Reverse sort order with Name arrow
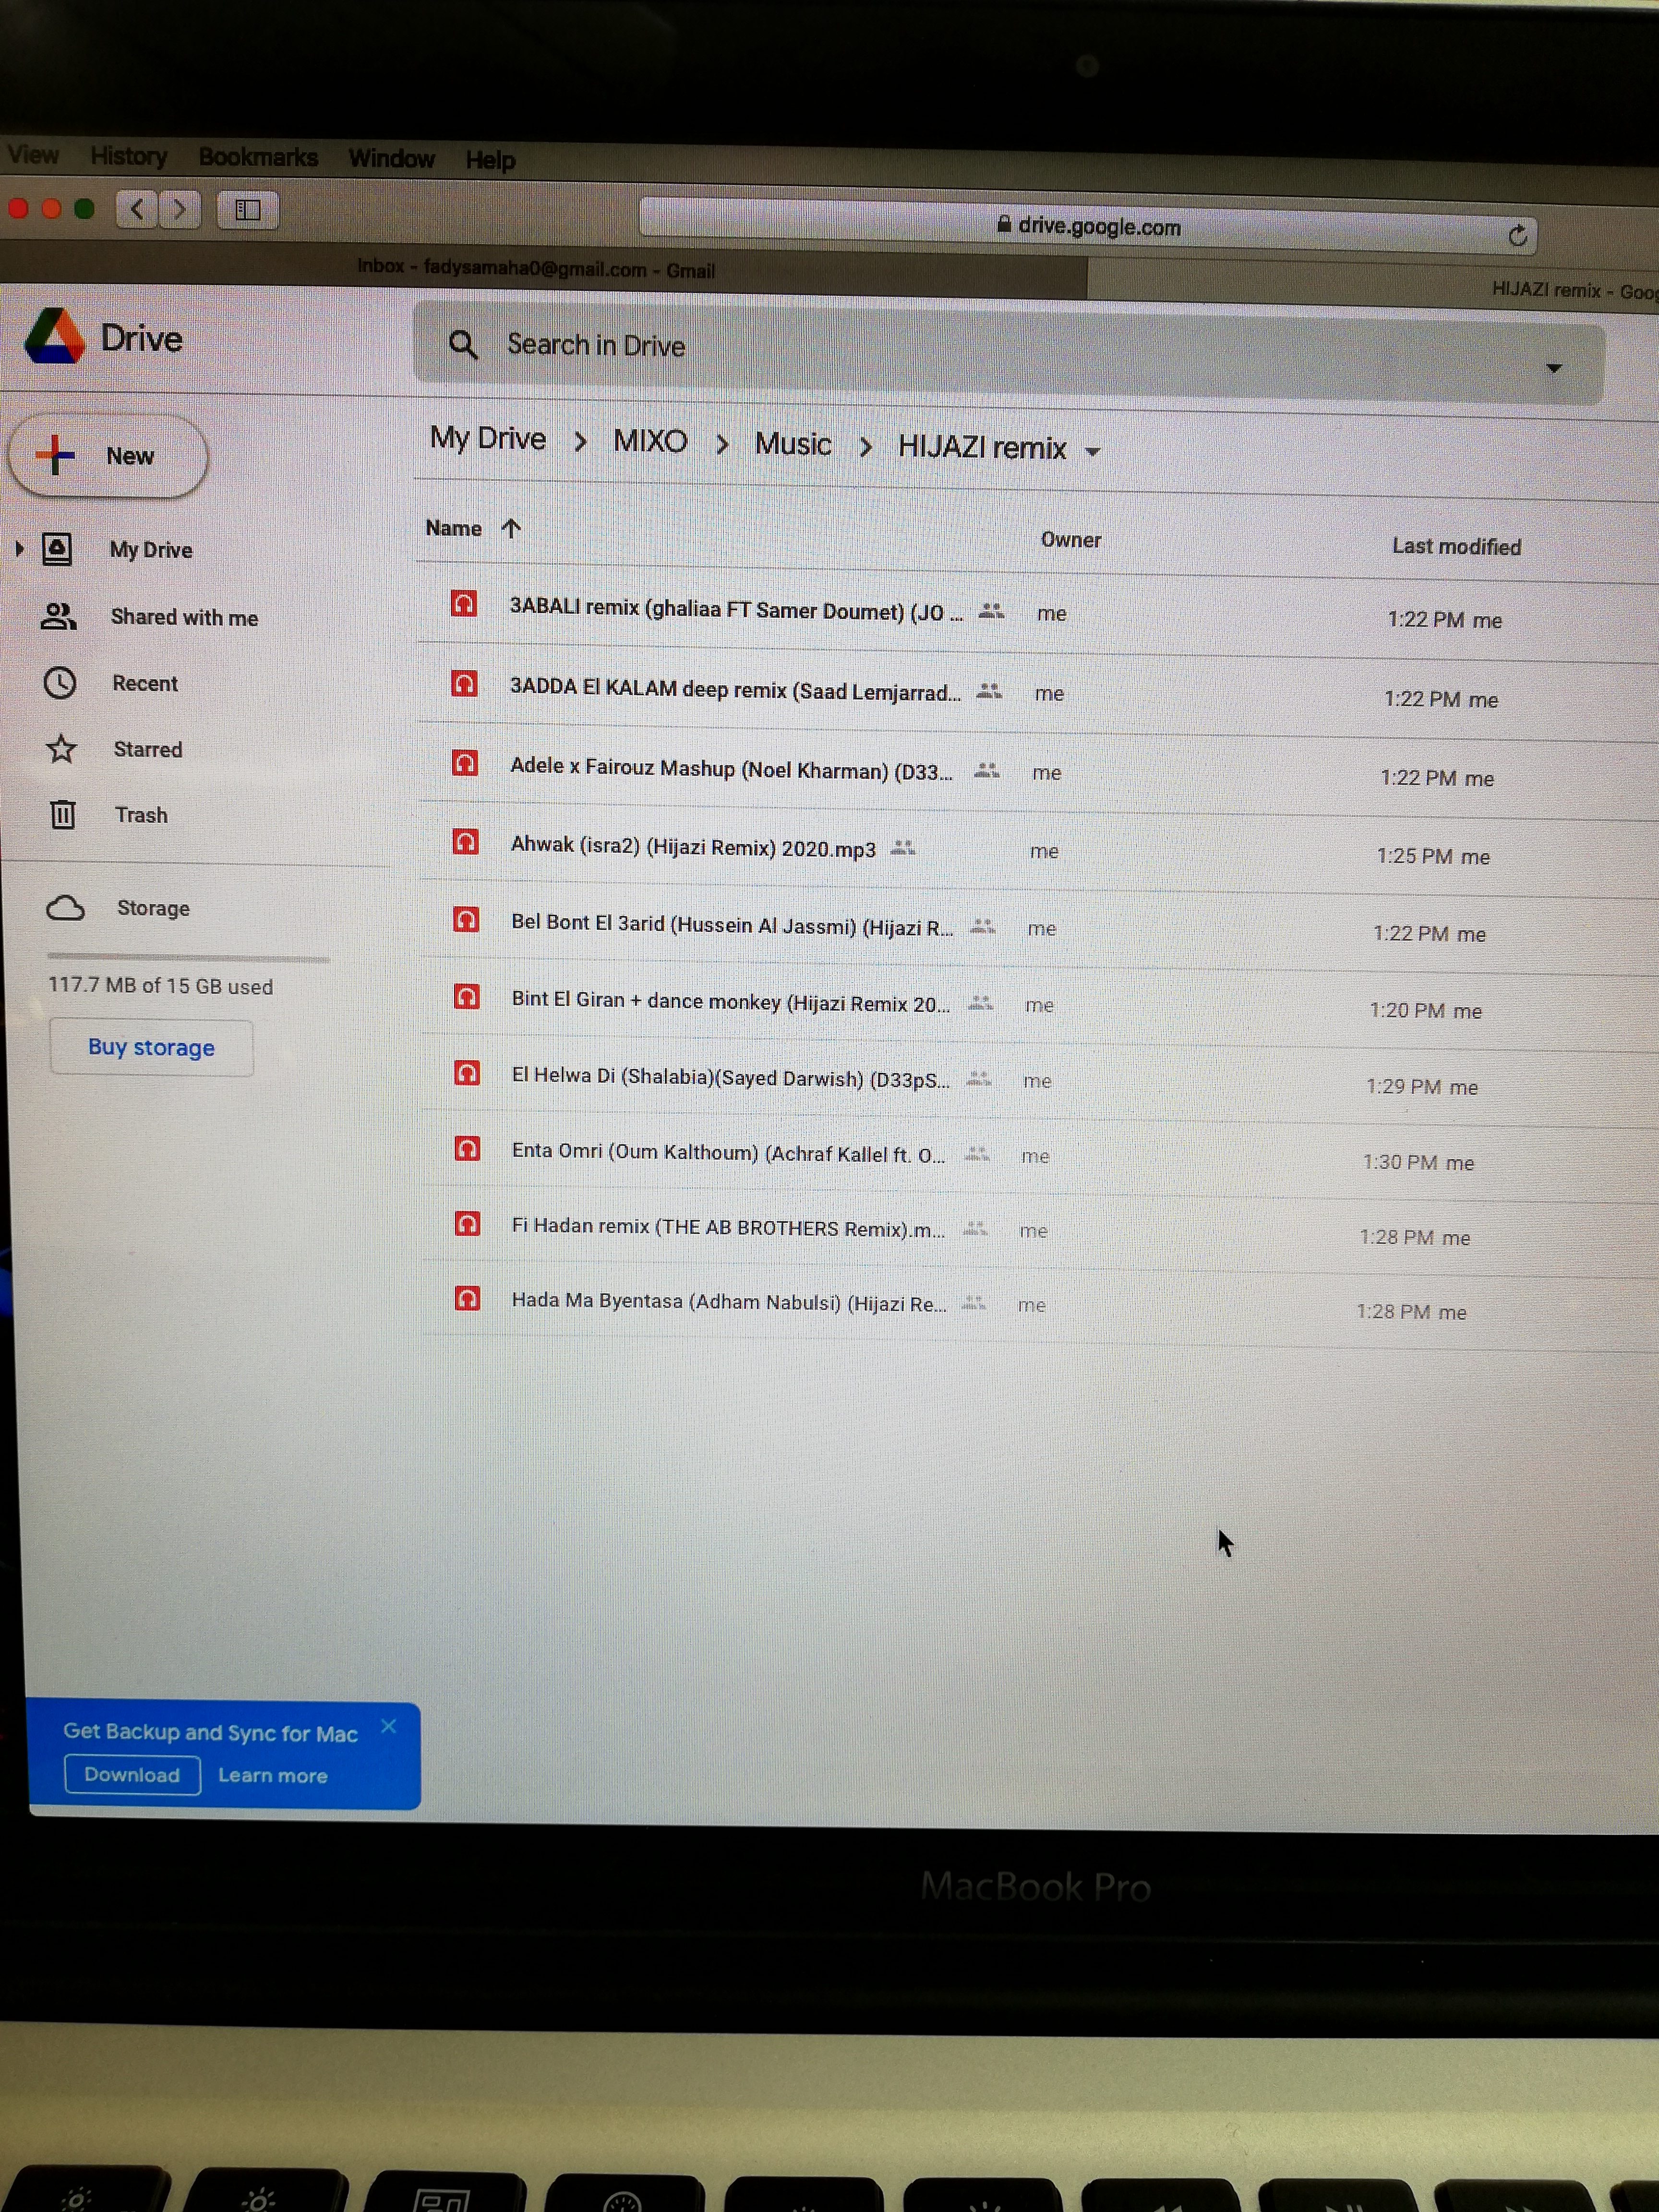 [x=511, y=528]
